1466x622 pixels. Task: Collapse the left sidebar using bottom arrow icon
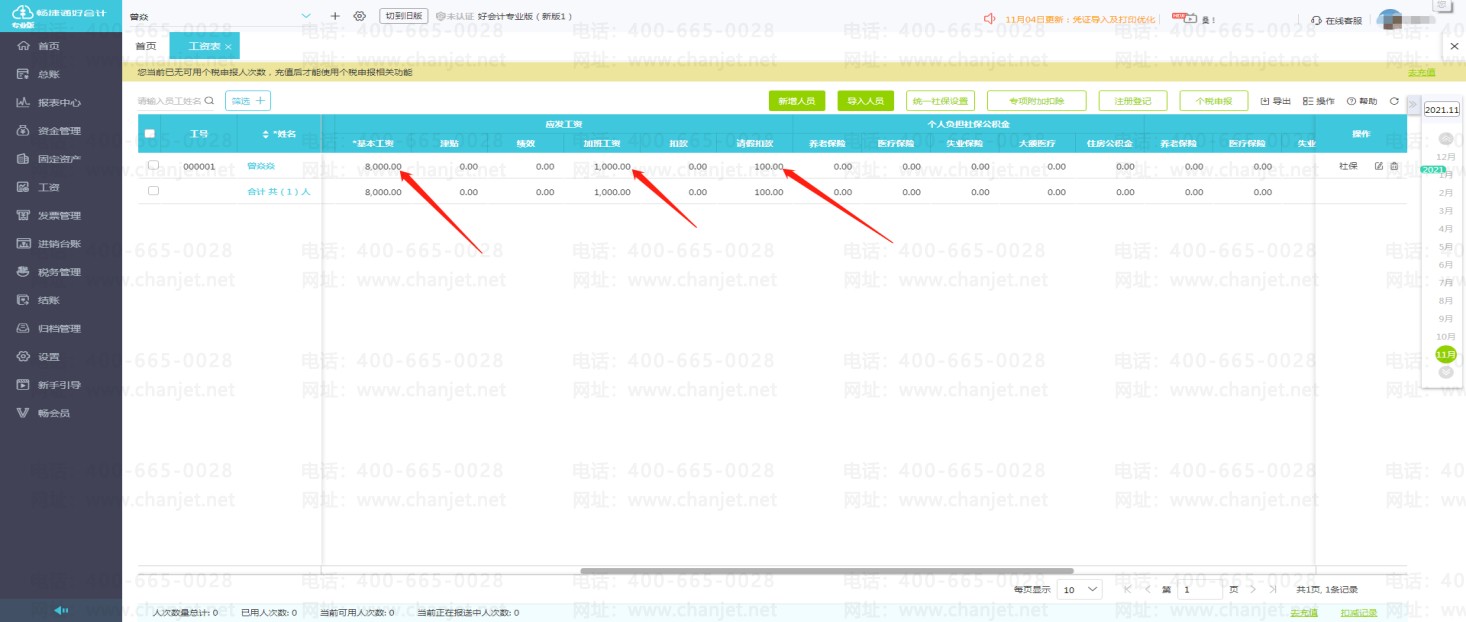[61, 610]
